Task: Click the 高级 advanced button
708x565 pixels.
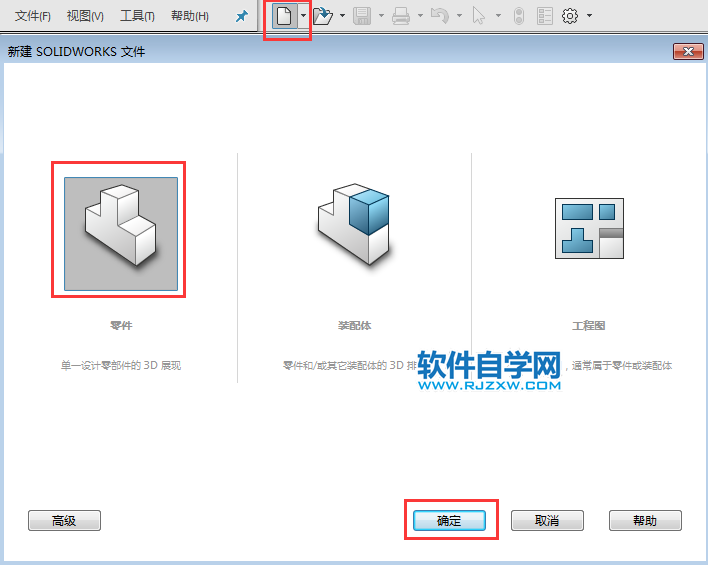Action: (65, 521)
